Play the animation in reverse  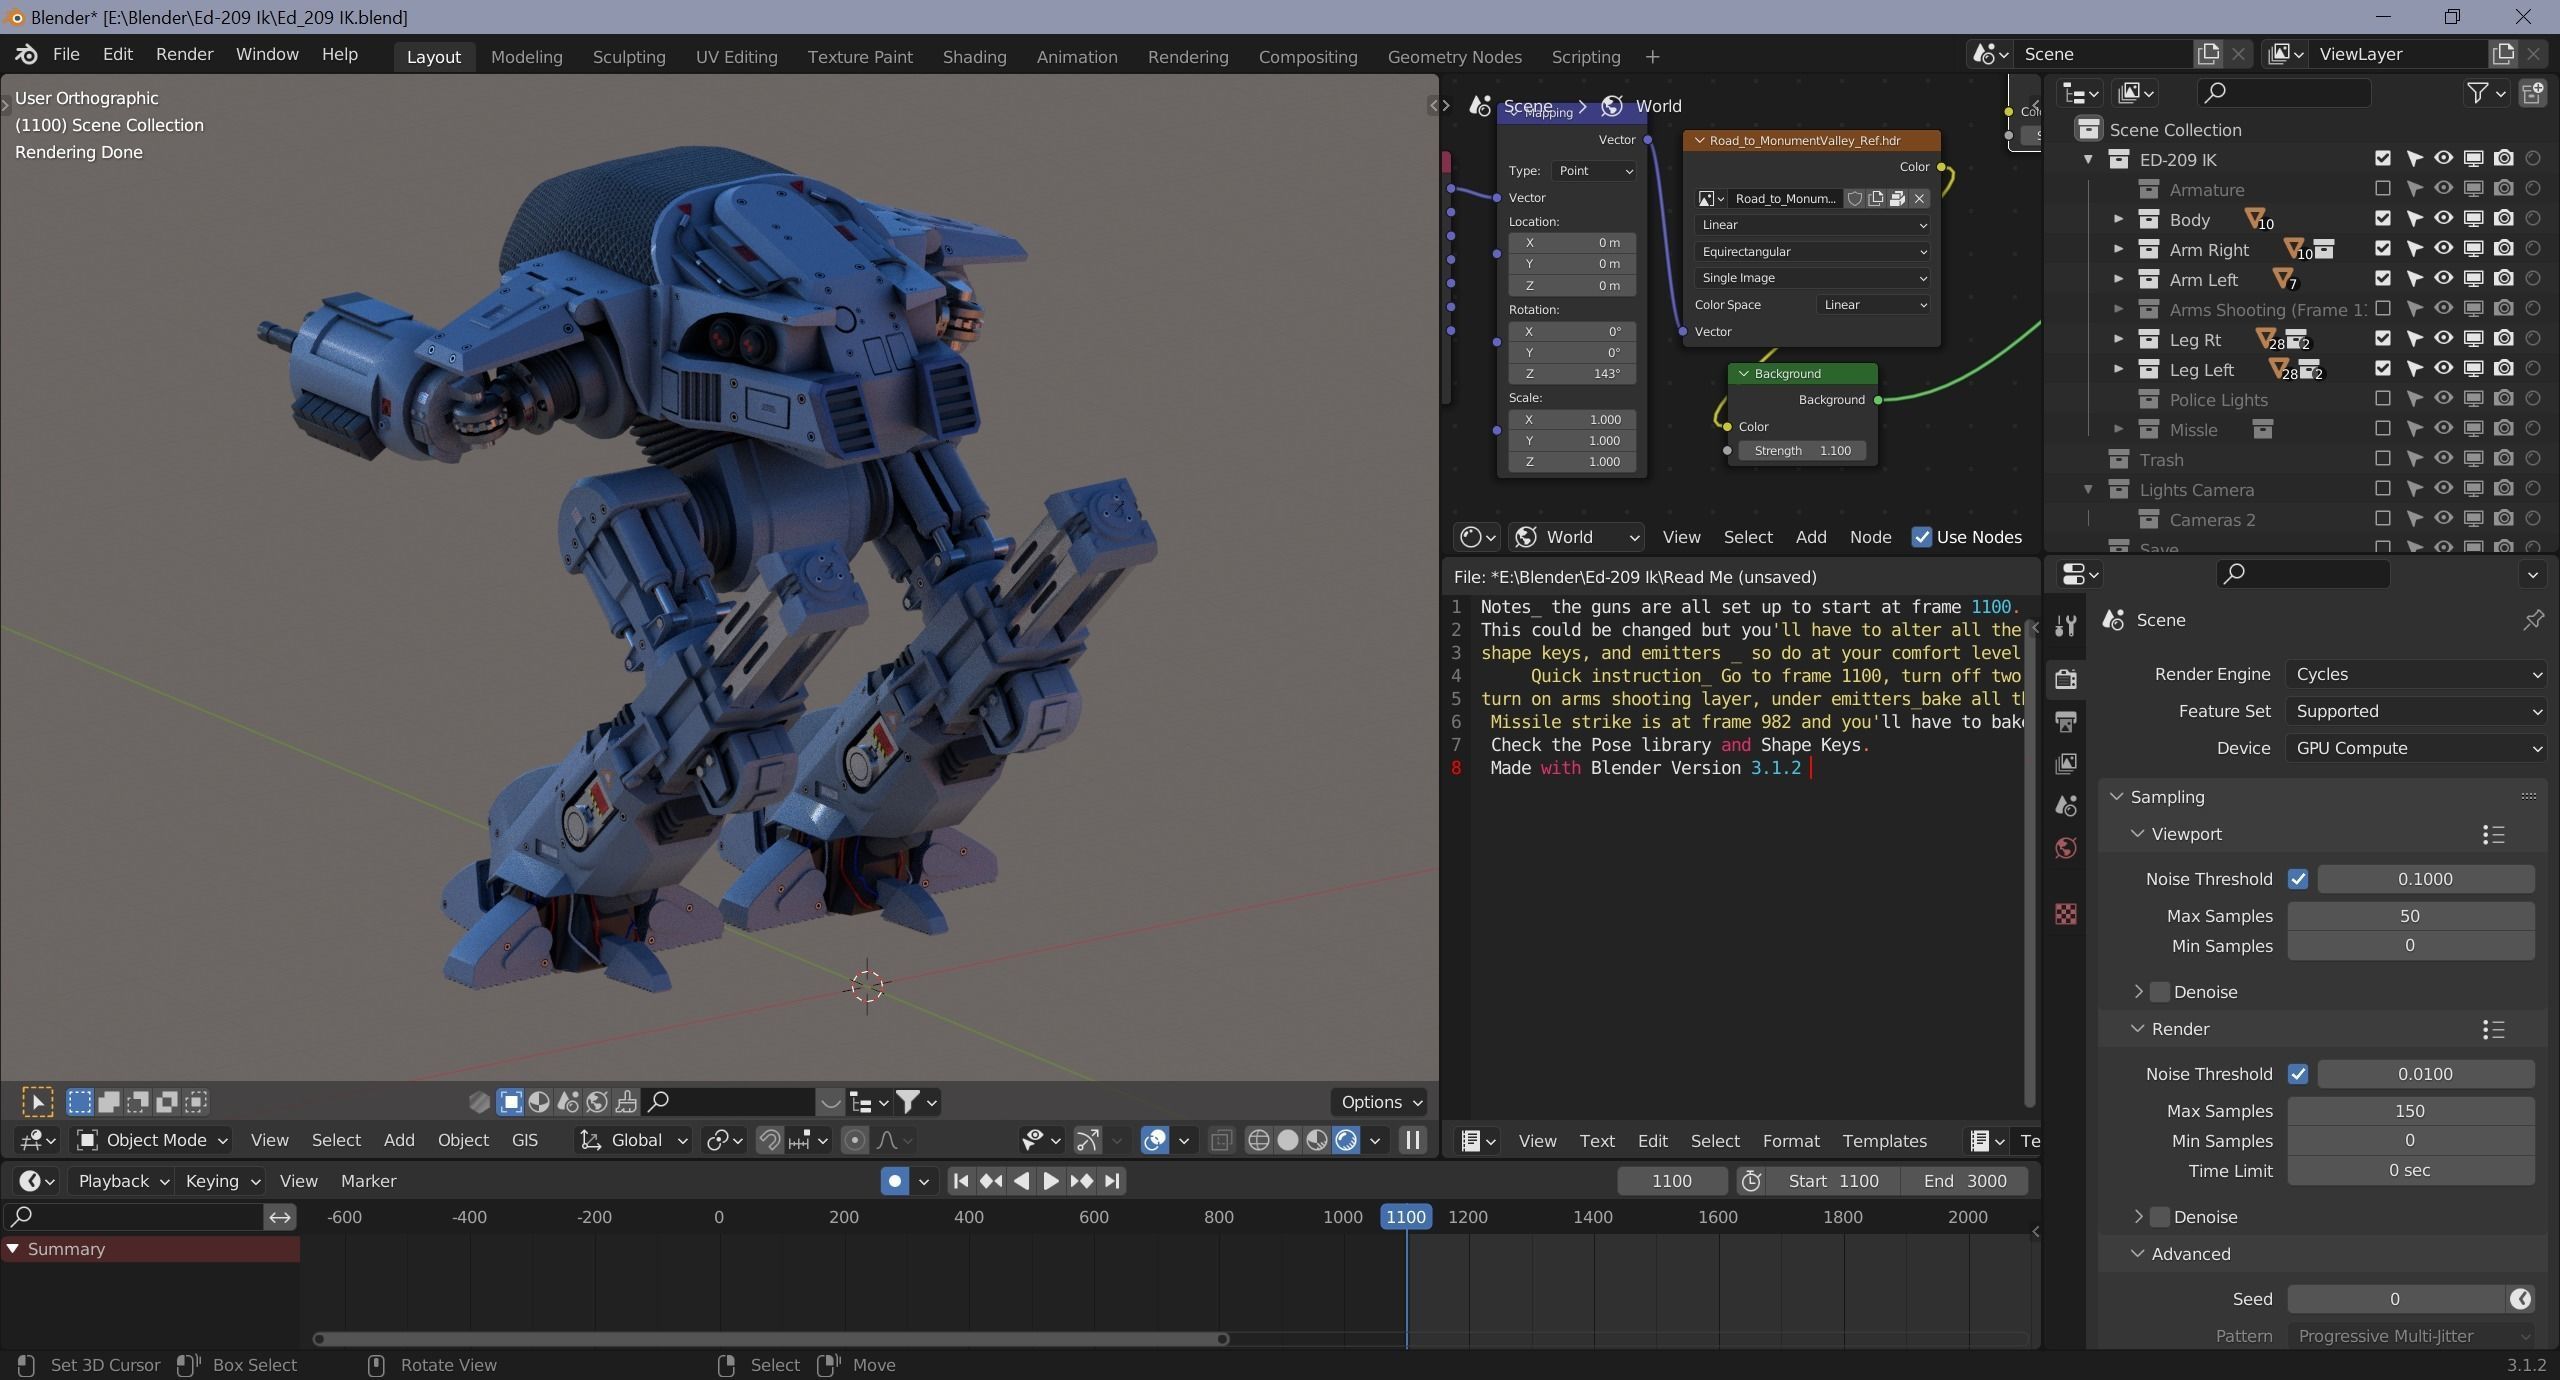(x=1021, y=1181)
